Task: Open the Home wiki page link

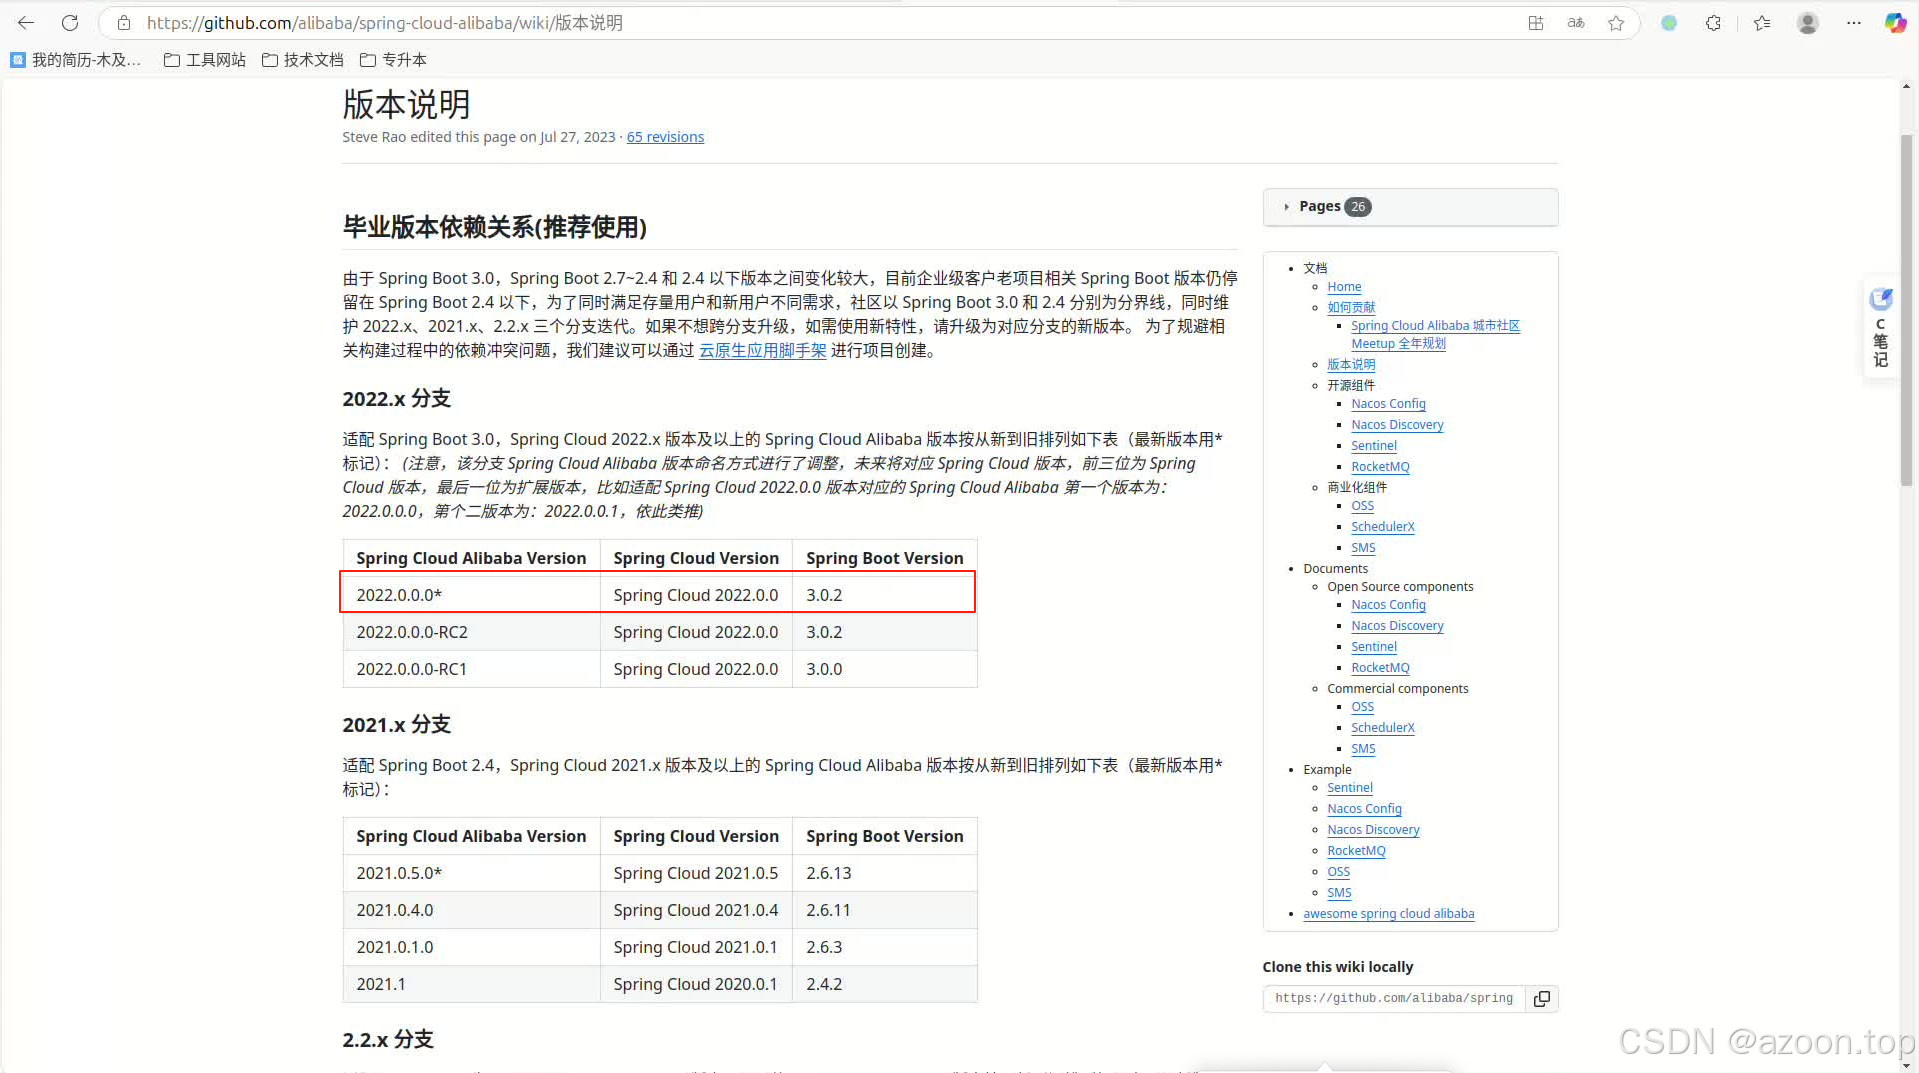Action: (x=1344, y=287)
